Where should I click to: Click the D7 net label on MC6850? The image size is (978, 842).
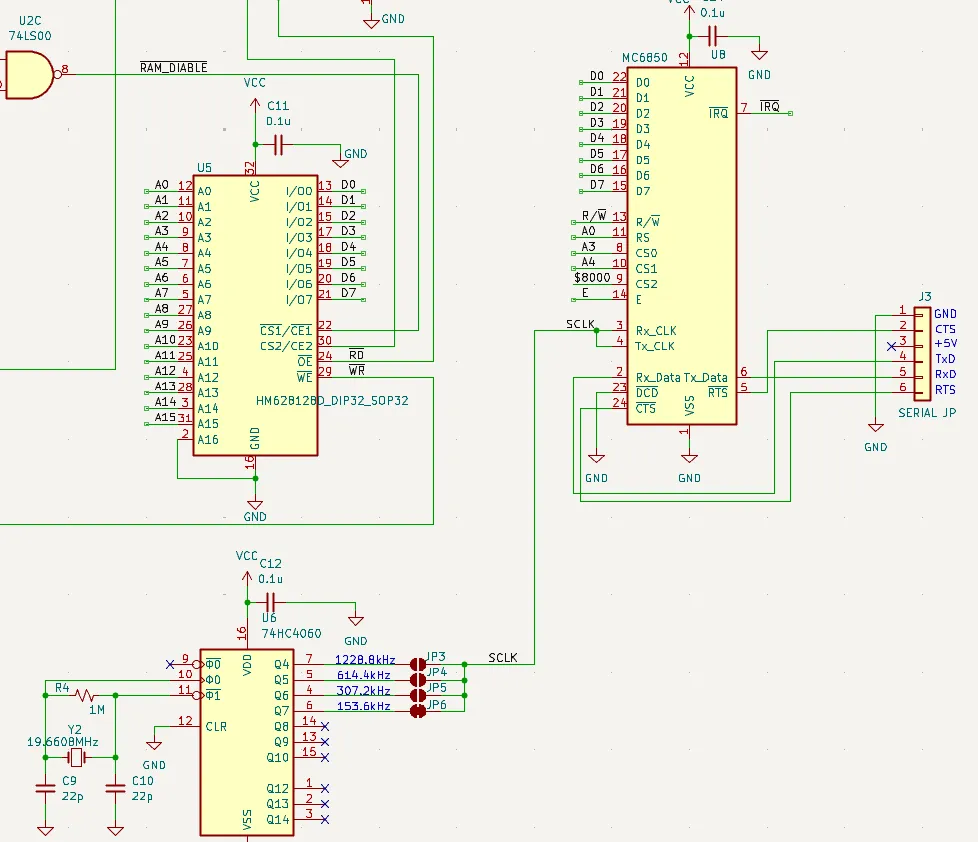[x=597, y=185]
